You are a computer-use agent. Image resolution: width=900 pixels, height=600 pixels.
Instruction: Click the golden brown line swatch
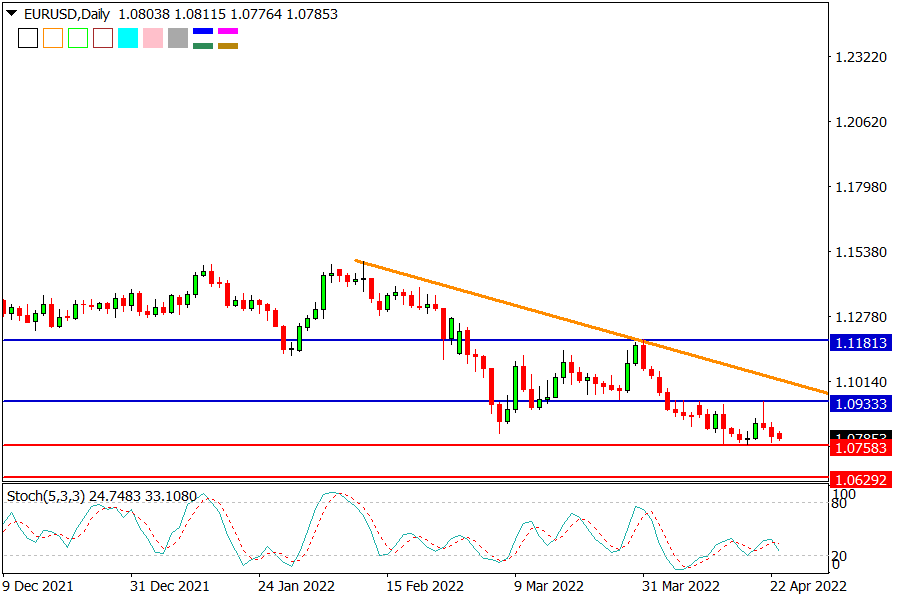pyautogui.click(x=228, y=45)
